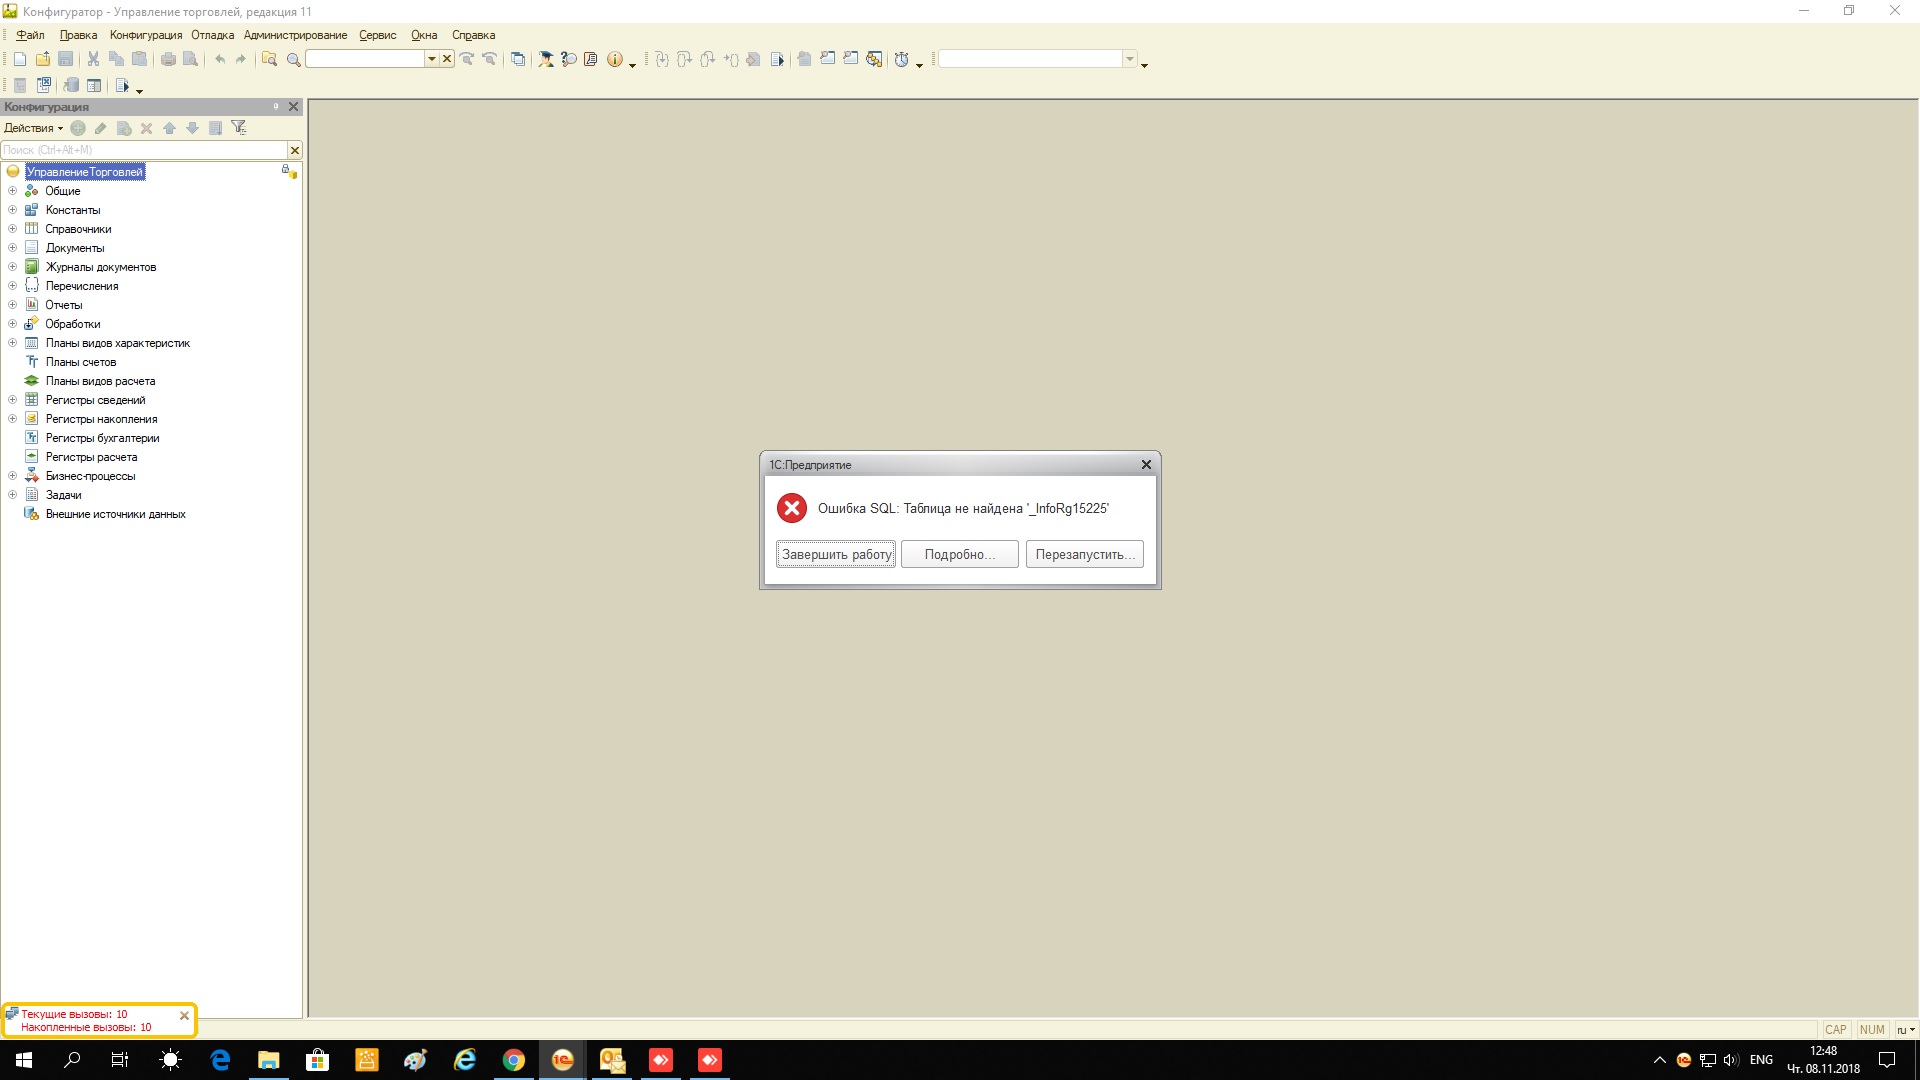Click the Подробно button in error dialog
This screenshot has width=1920, height=1080.
coord(959,555)
